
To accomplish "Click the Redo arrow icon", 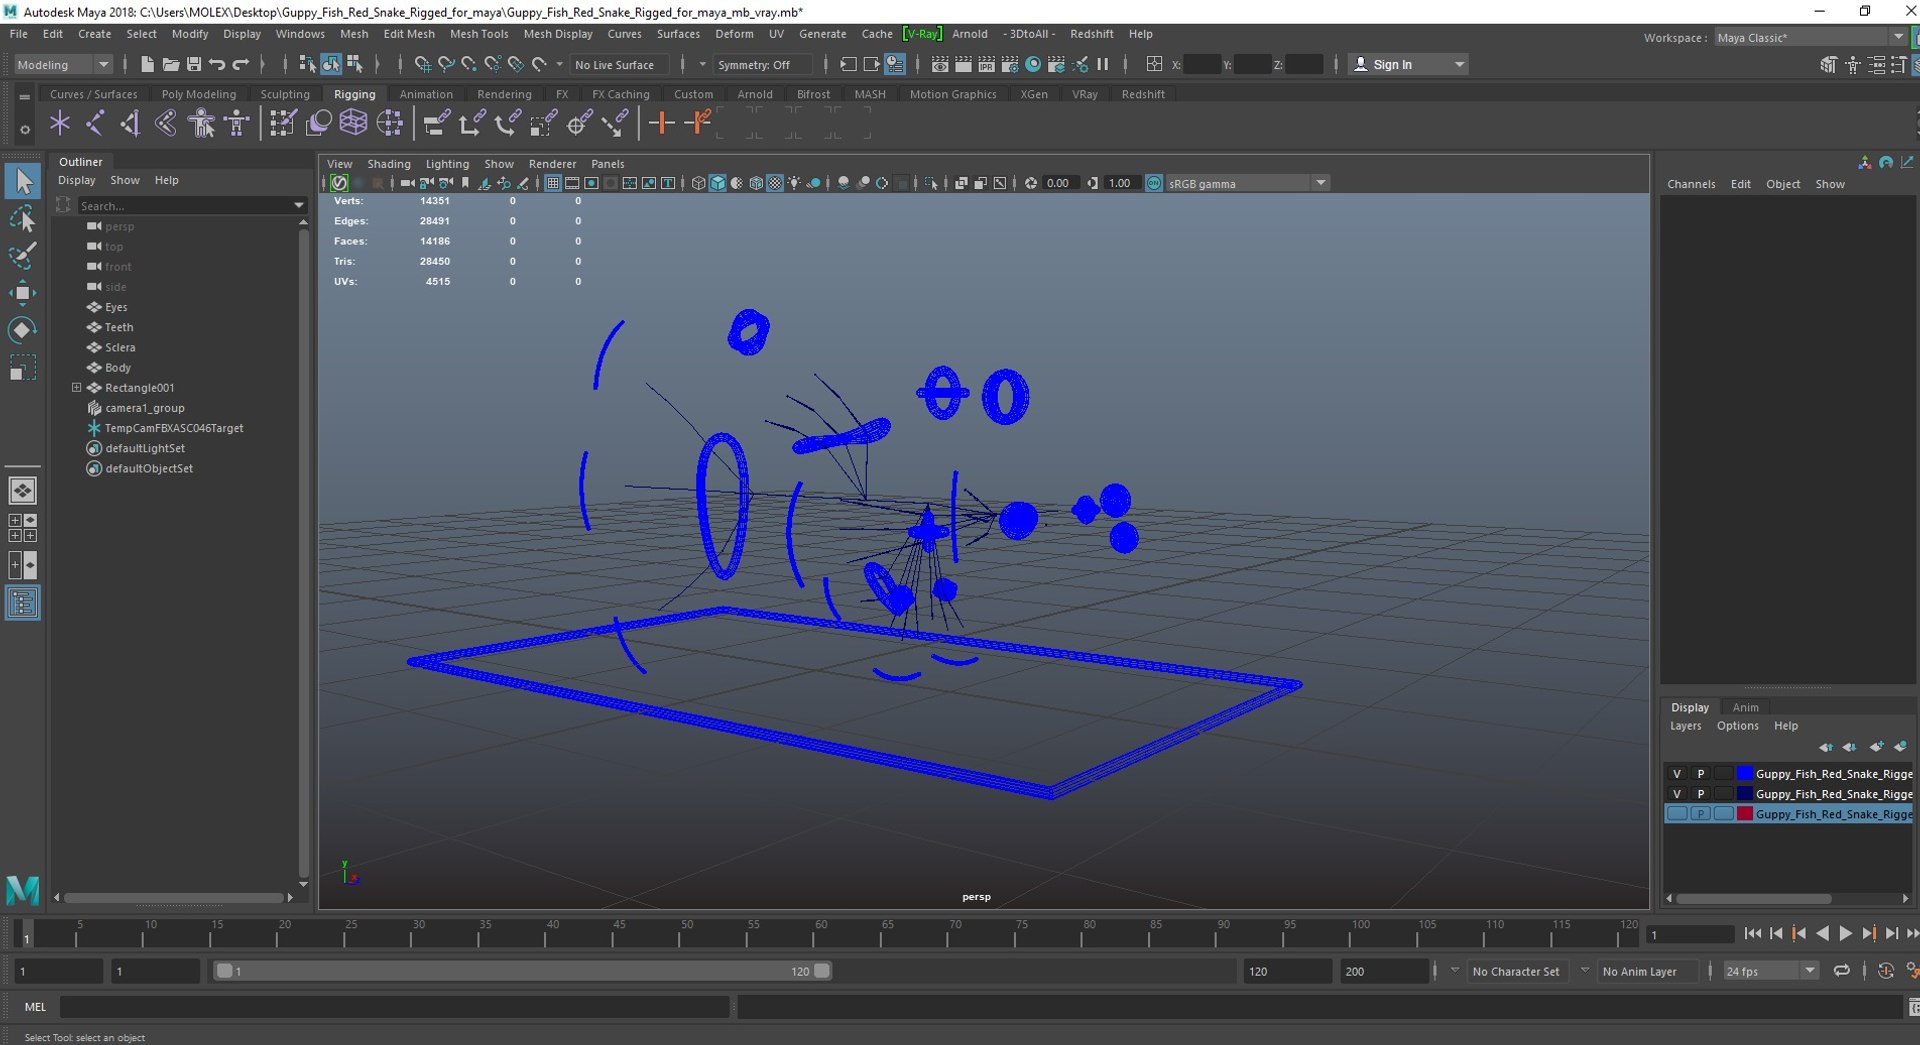I will tap(240, 64).
